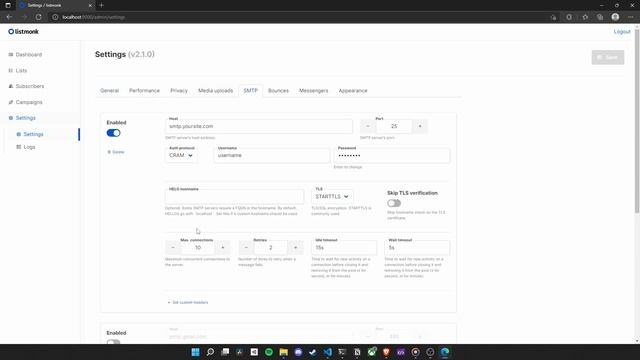Open Visual Studio Code from taskbar
The height and width of the screenshot is (360, 640).
pyautogui.click(x=328, y=352)
